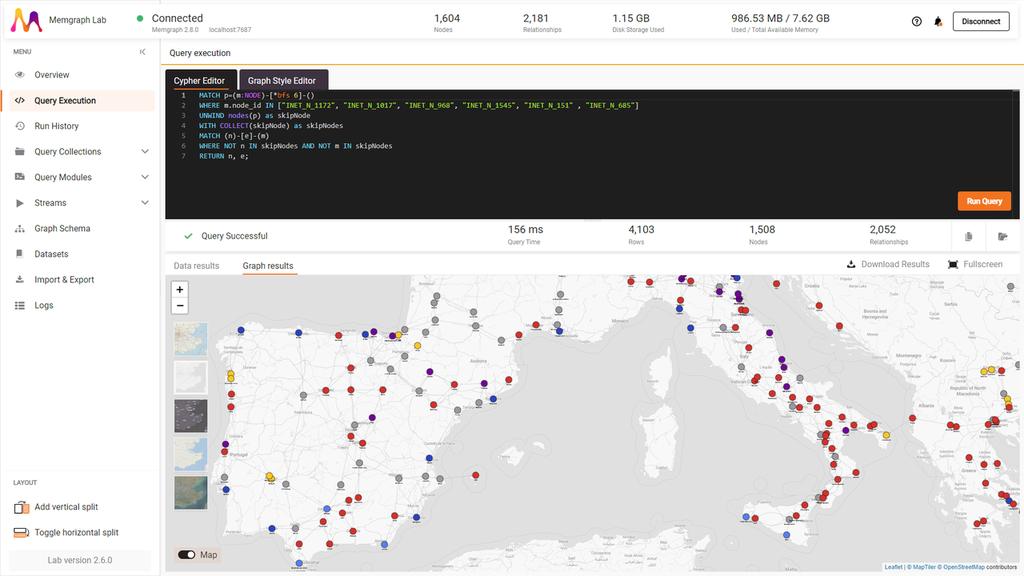
Task: Click the Logs list icon
Action: 20,305
